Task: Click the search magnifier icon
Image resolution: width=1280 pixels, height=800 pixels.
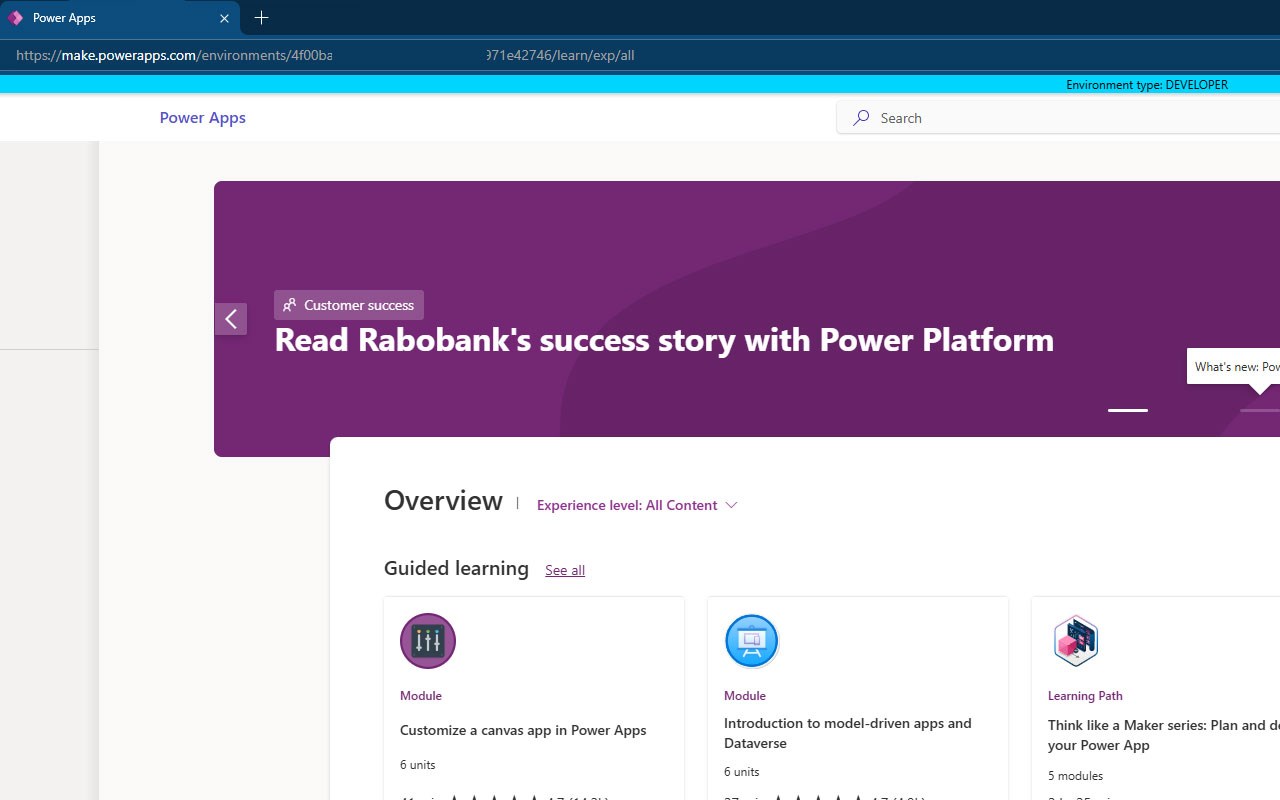Action: (861, 118)
